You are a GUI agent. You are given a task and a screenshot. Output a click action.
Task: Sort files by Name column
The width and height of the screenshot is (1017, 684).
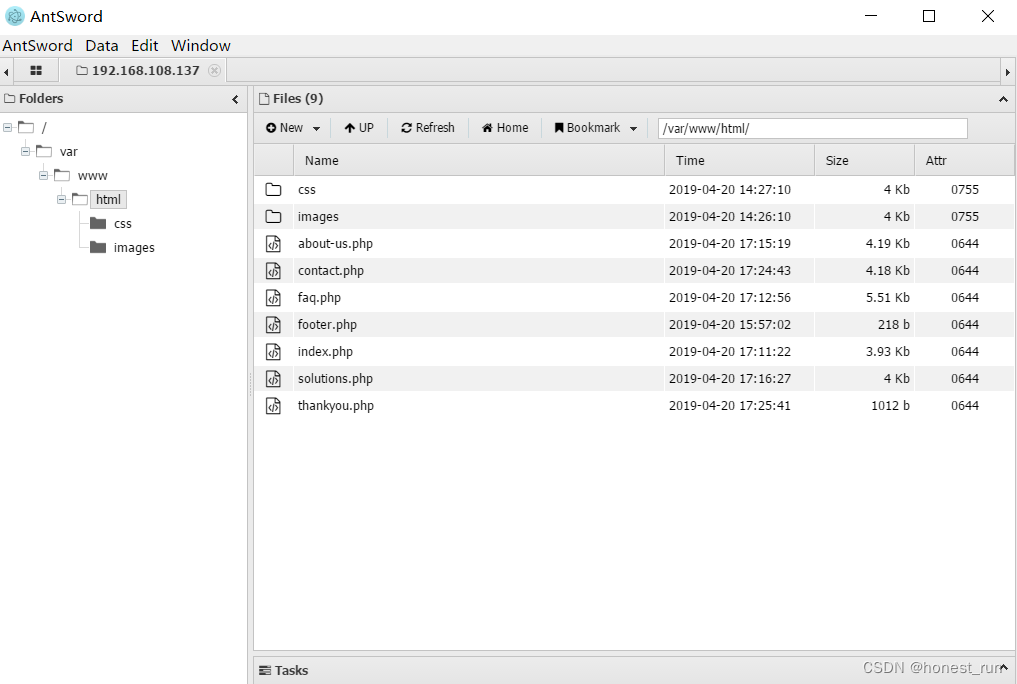[479, 160]
